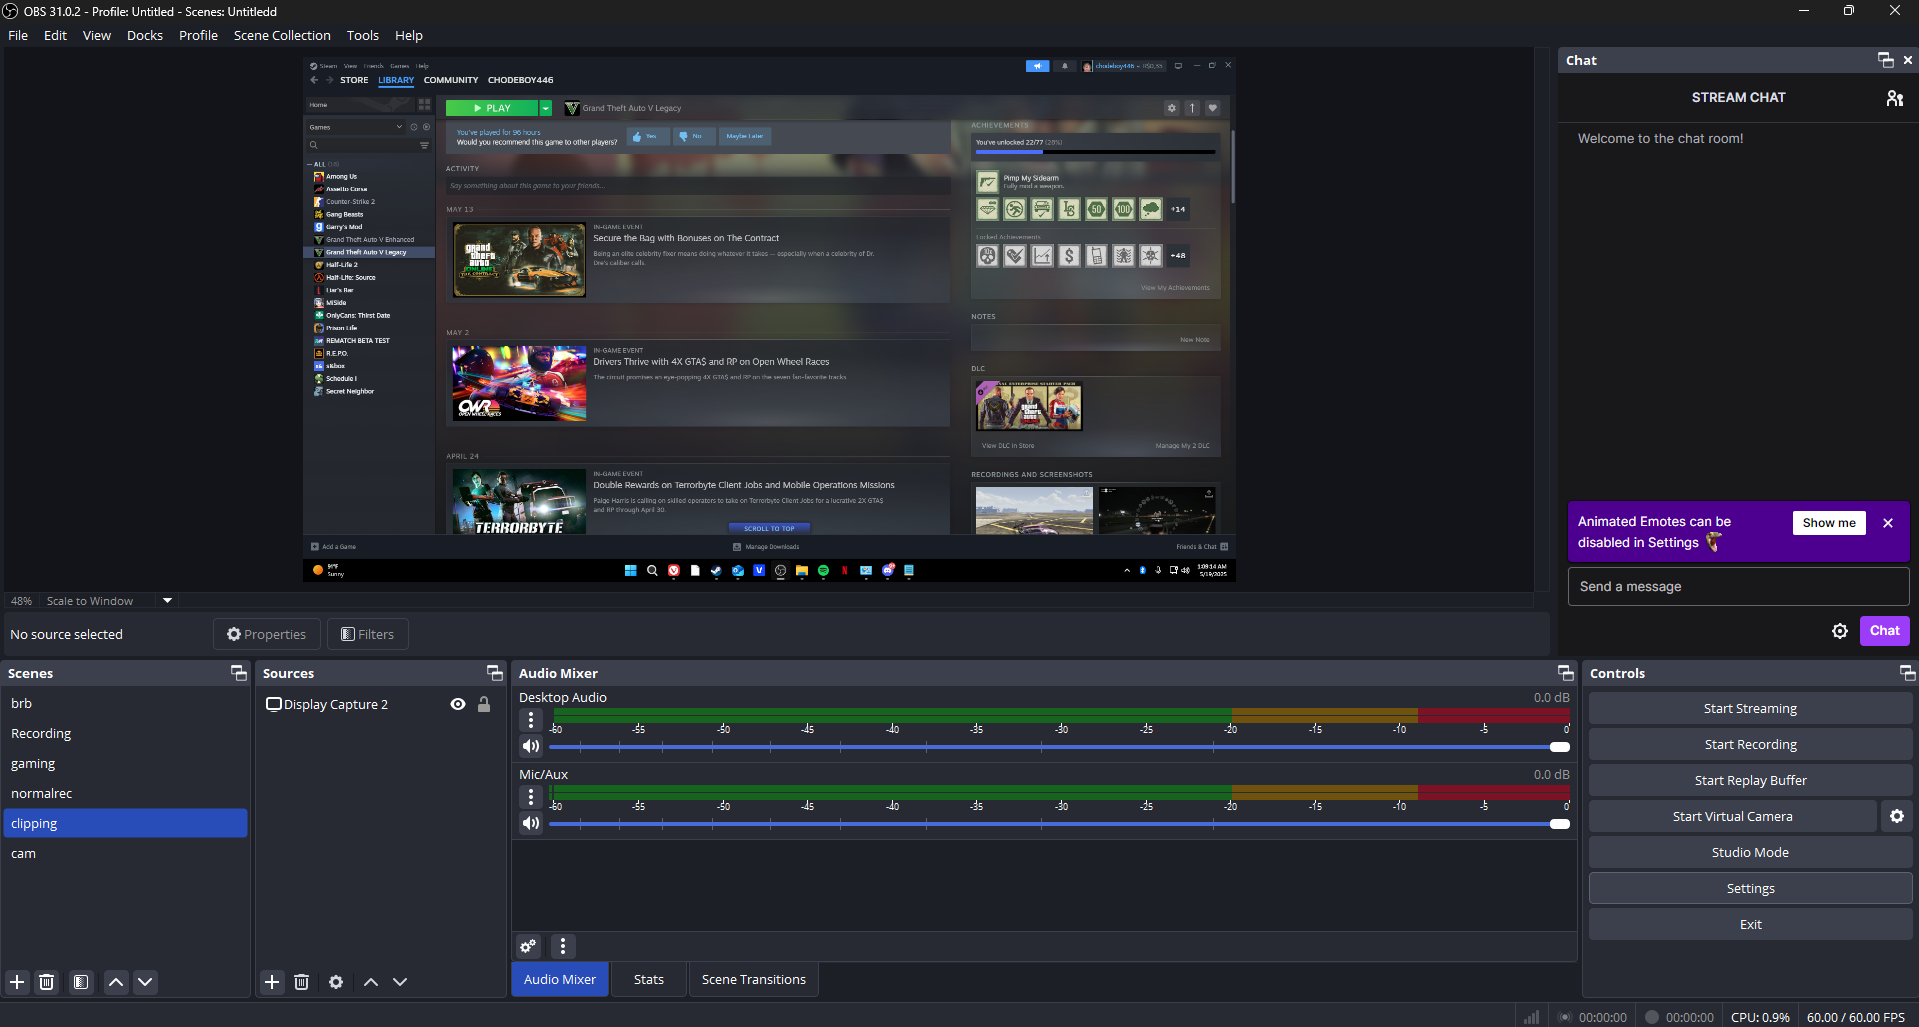Open Audio Mixer options three-dot menu at bottom

click(x=563, y=946)
